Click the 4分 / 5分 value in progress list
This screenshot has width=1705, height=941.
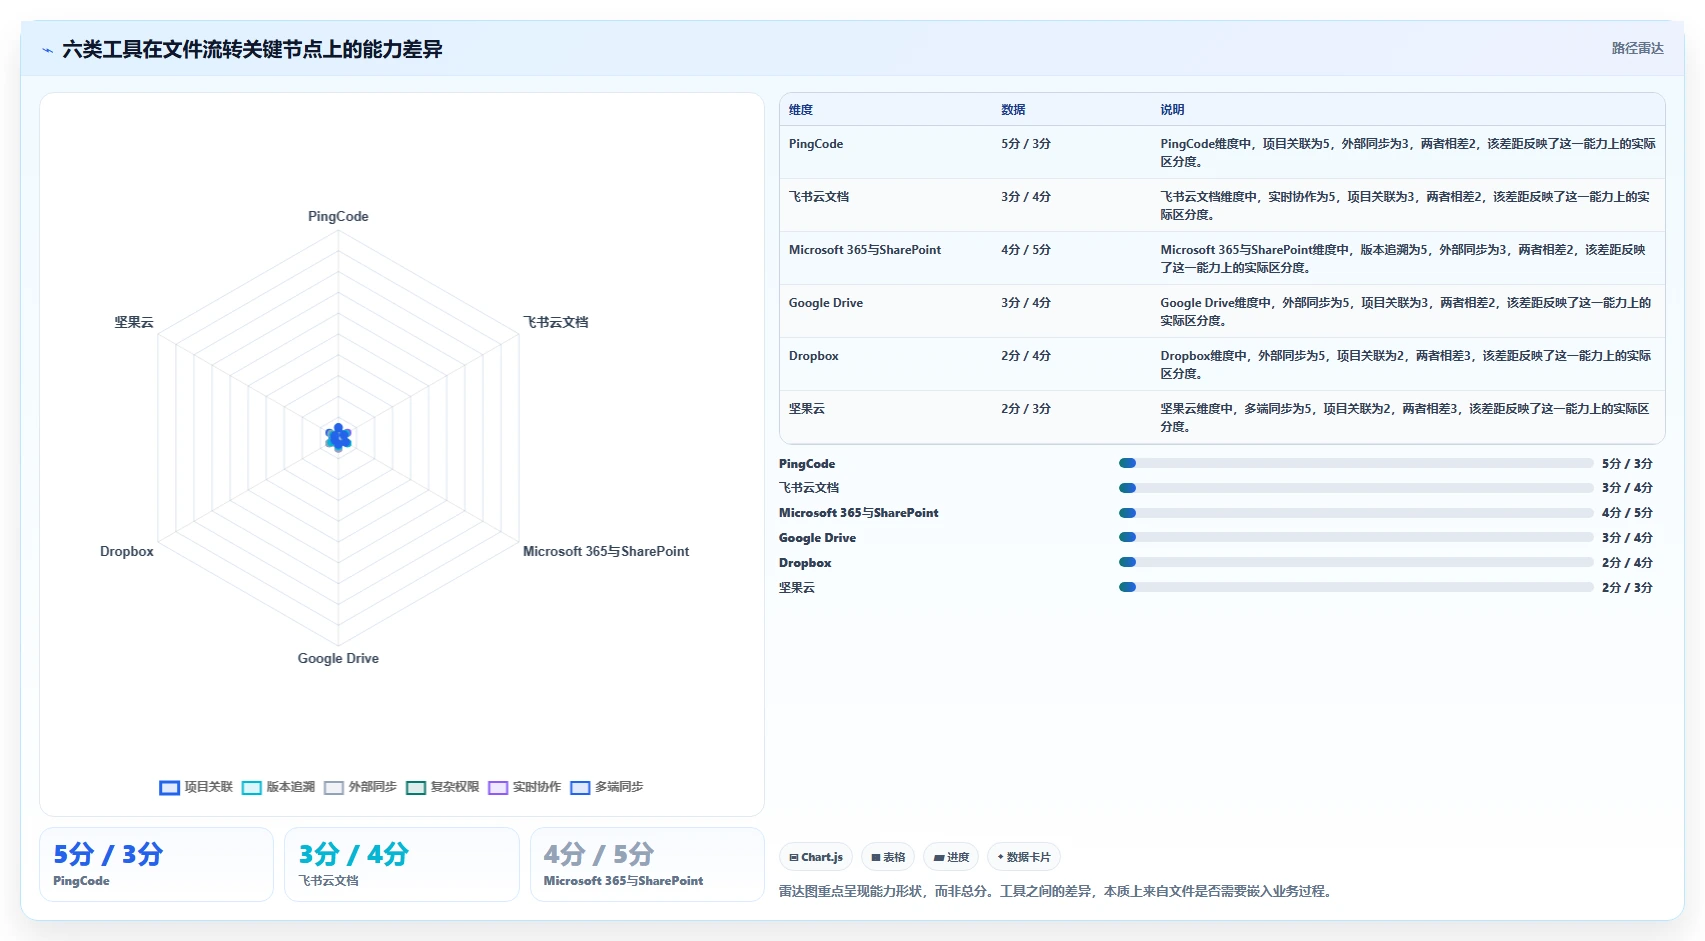pyautogui.click(x=1627, y=513)
